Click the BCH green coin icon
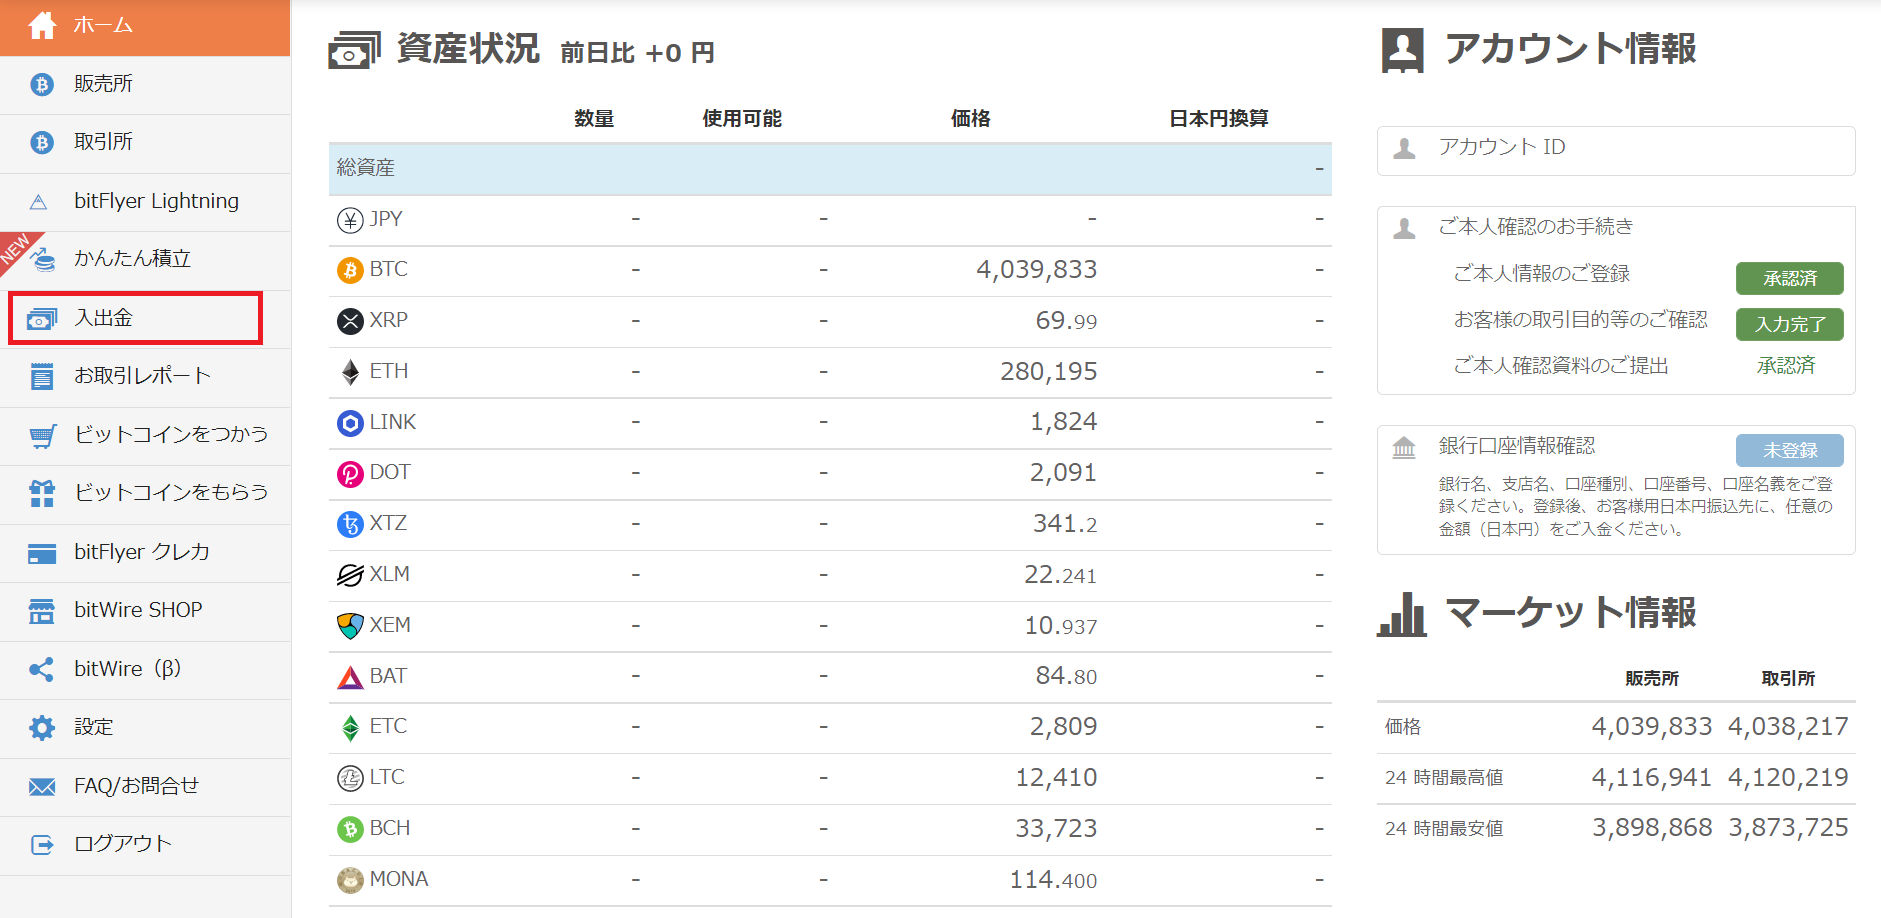The width and height of the screenshot is (1881, 918). pos(350,829)
